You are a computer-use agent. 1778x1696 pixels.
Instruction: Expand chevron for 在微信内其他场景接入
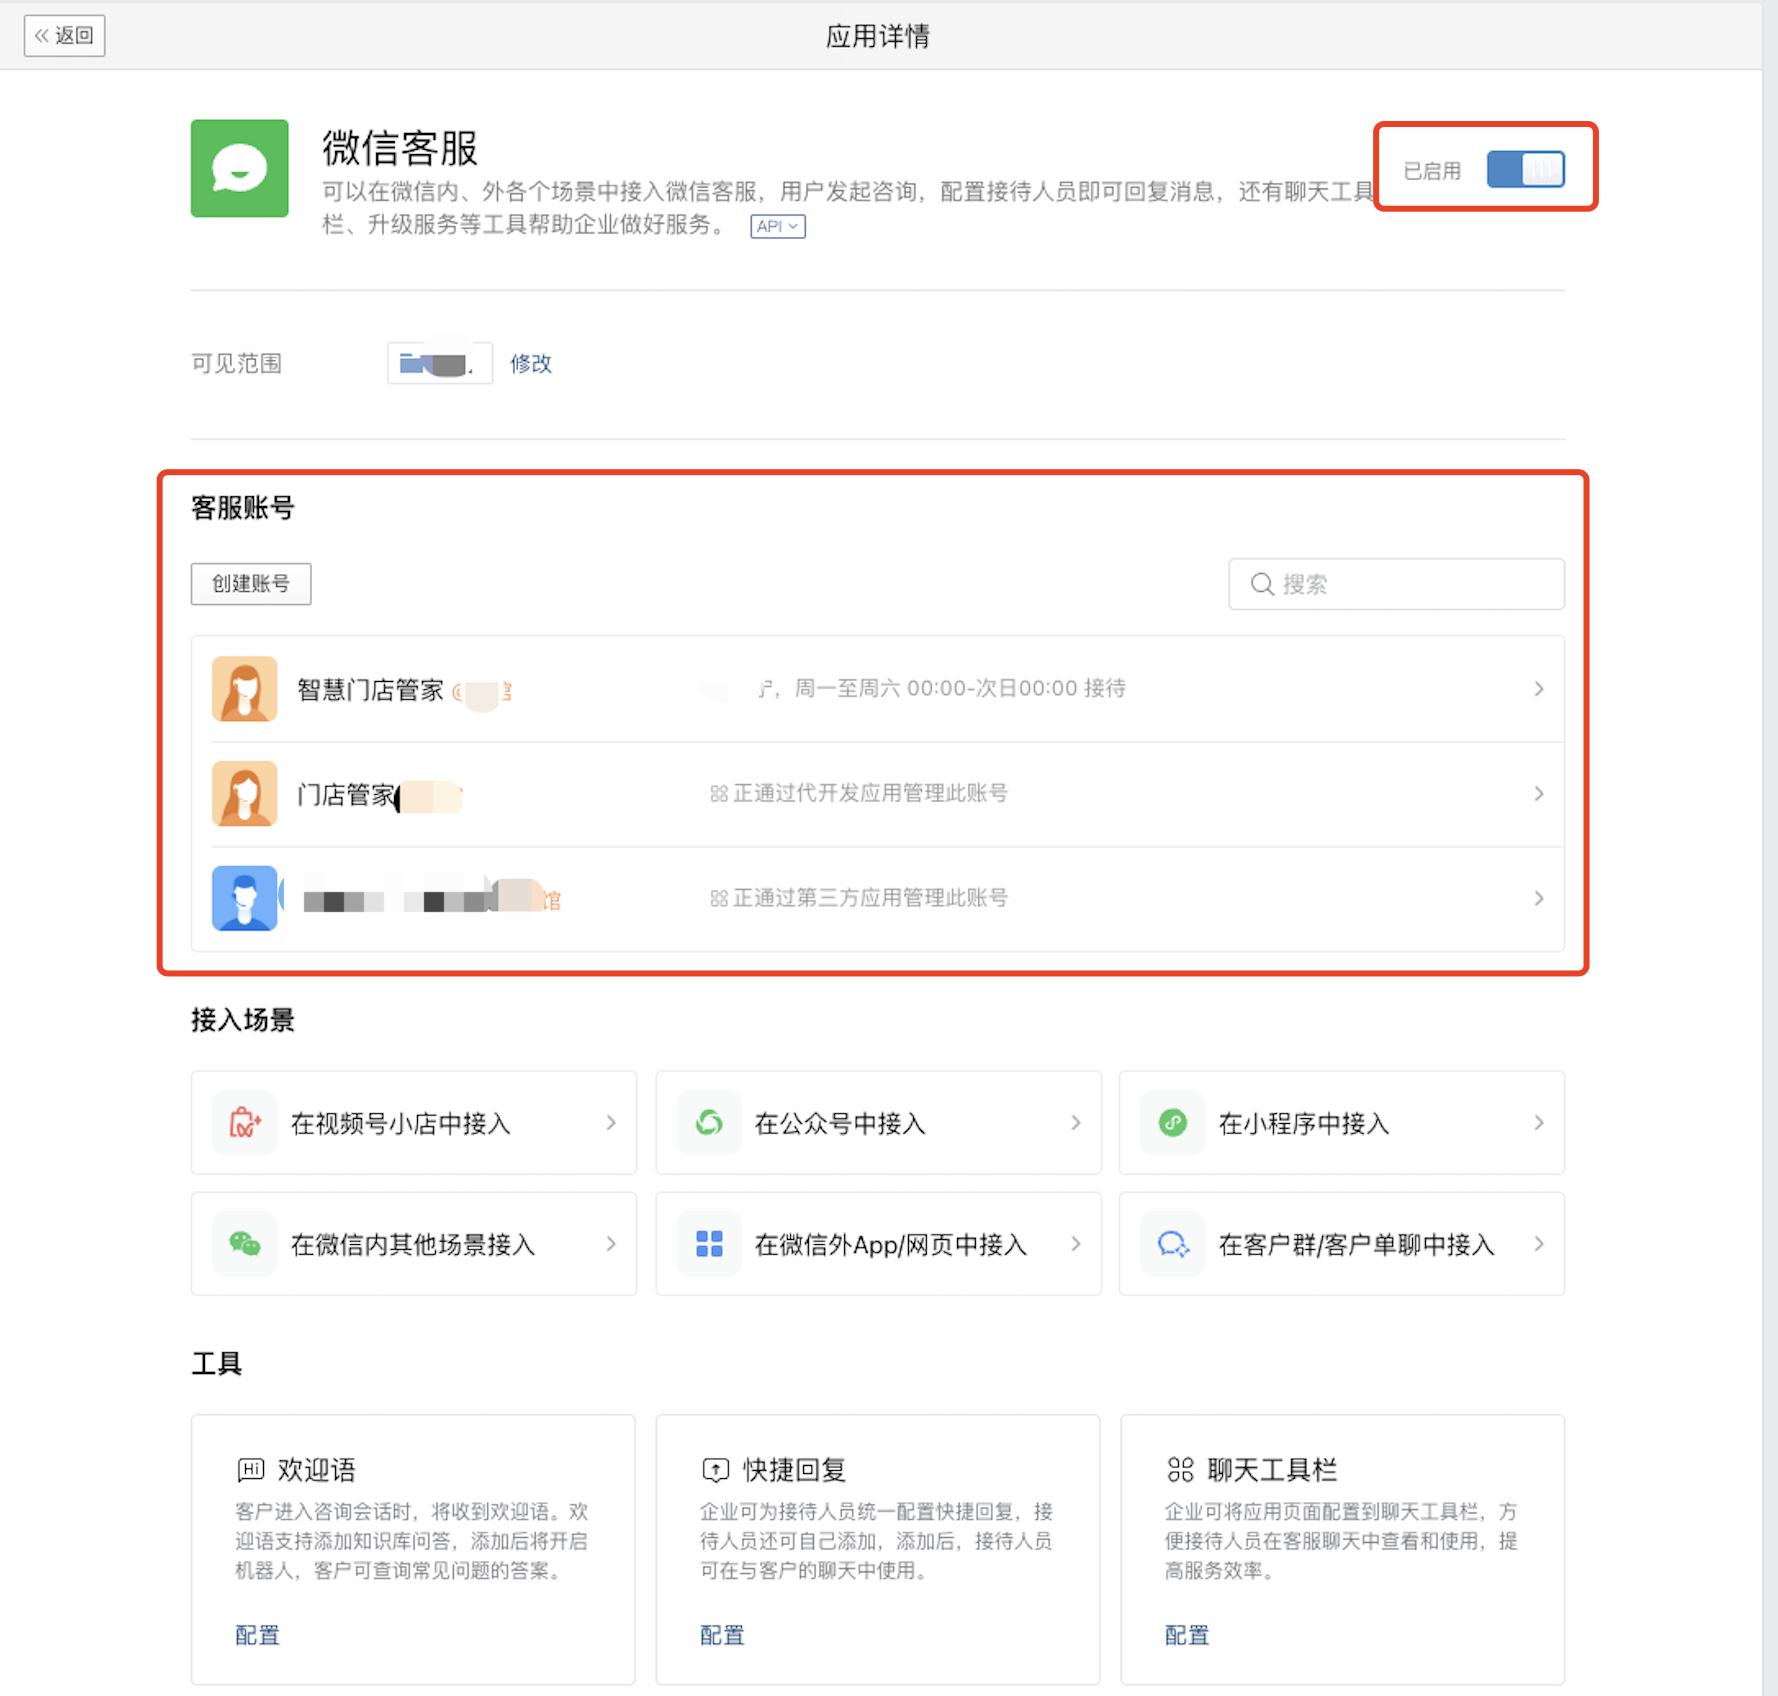point(611,1244)
